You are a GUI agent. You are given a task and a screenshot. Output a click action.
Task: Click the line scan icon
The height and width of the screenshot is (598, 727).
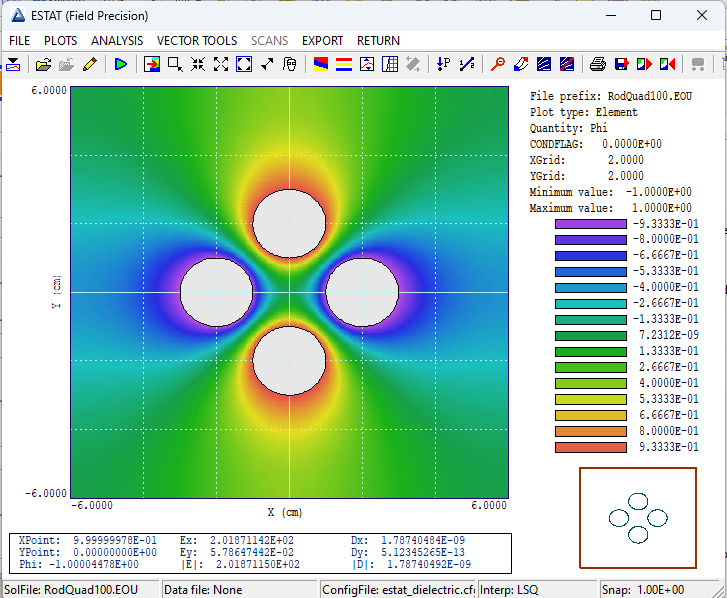click(466, 64)
